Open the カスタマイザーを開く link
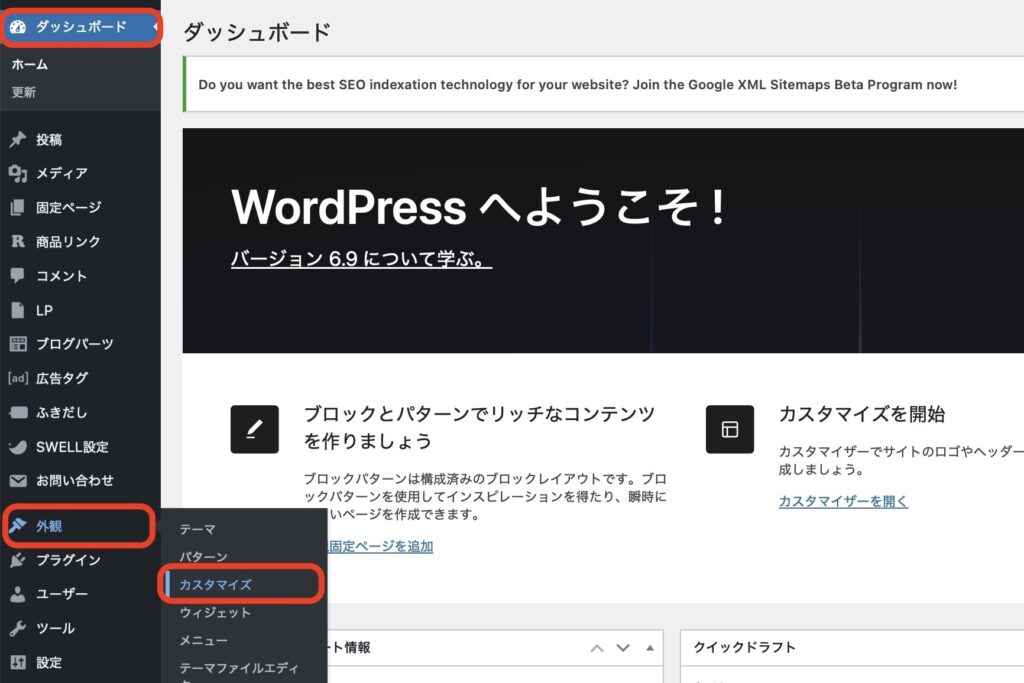The height and width of the screenshot is (683, 1024). [843, 502]
